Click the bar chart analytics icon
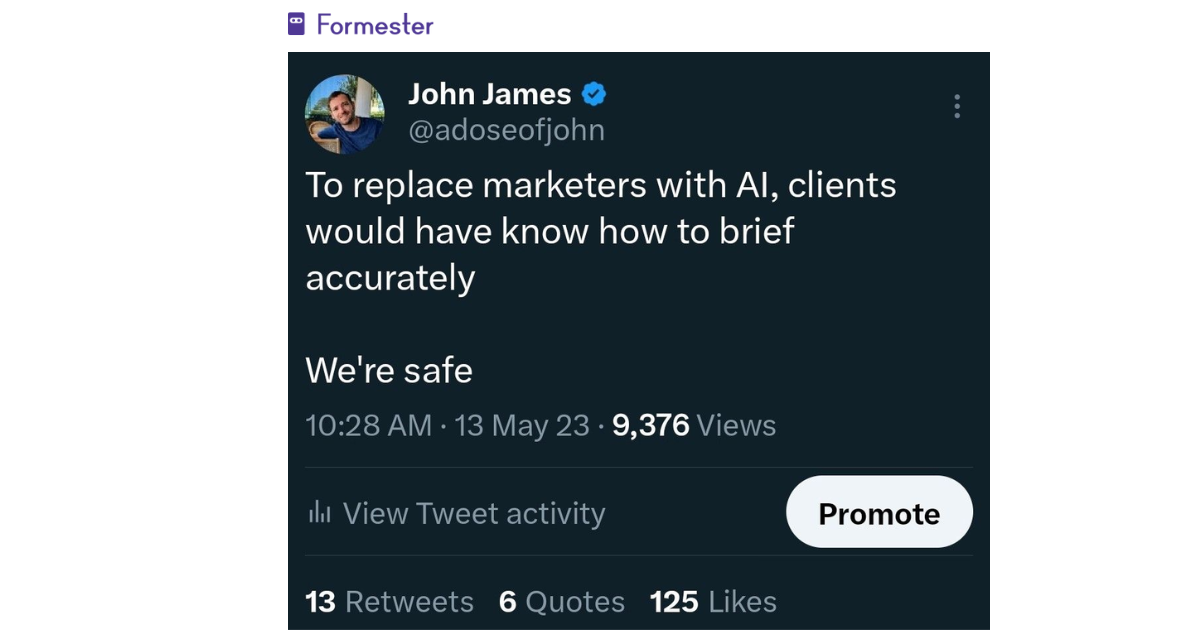The height and width of the screenshot is (630, 1200). (320, 513)
